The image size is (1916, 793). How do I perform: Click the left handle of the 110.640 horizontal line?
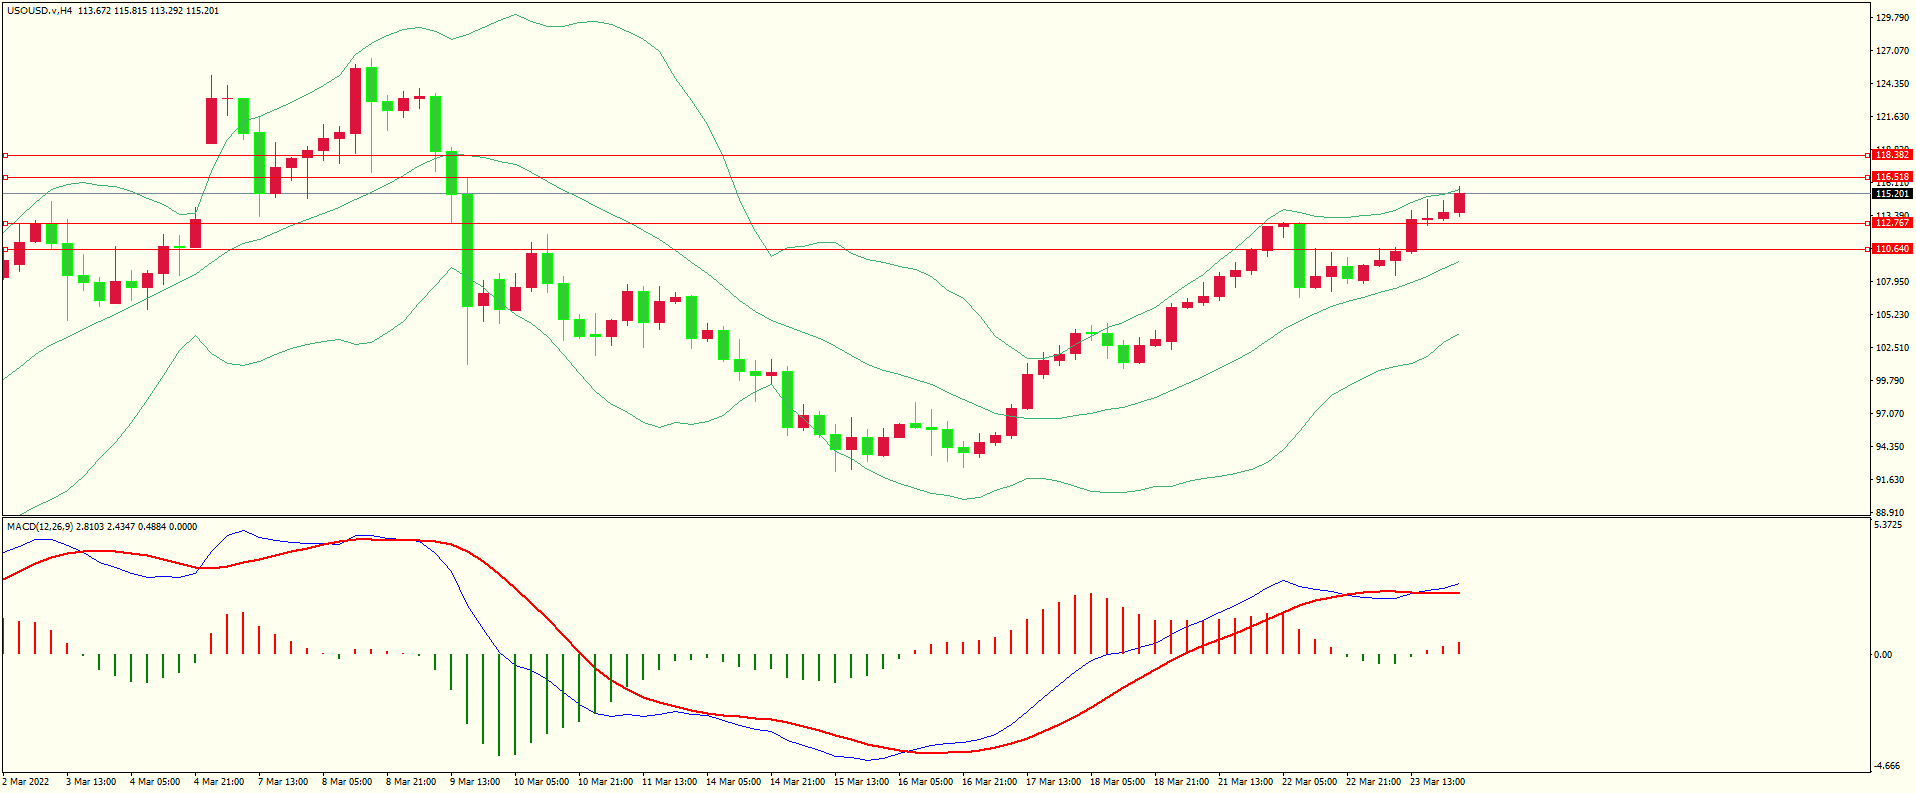pos(5,249)
